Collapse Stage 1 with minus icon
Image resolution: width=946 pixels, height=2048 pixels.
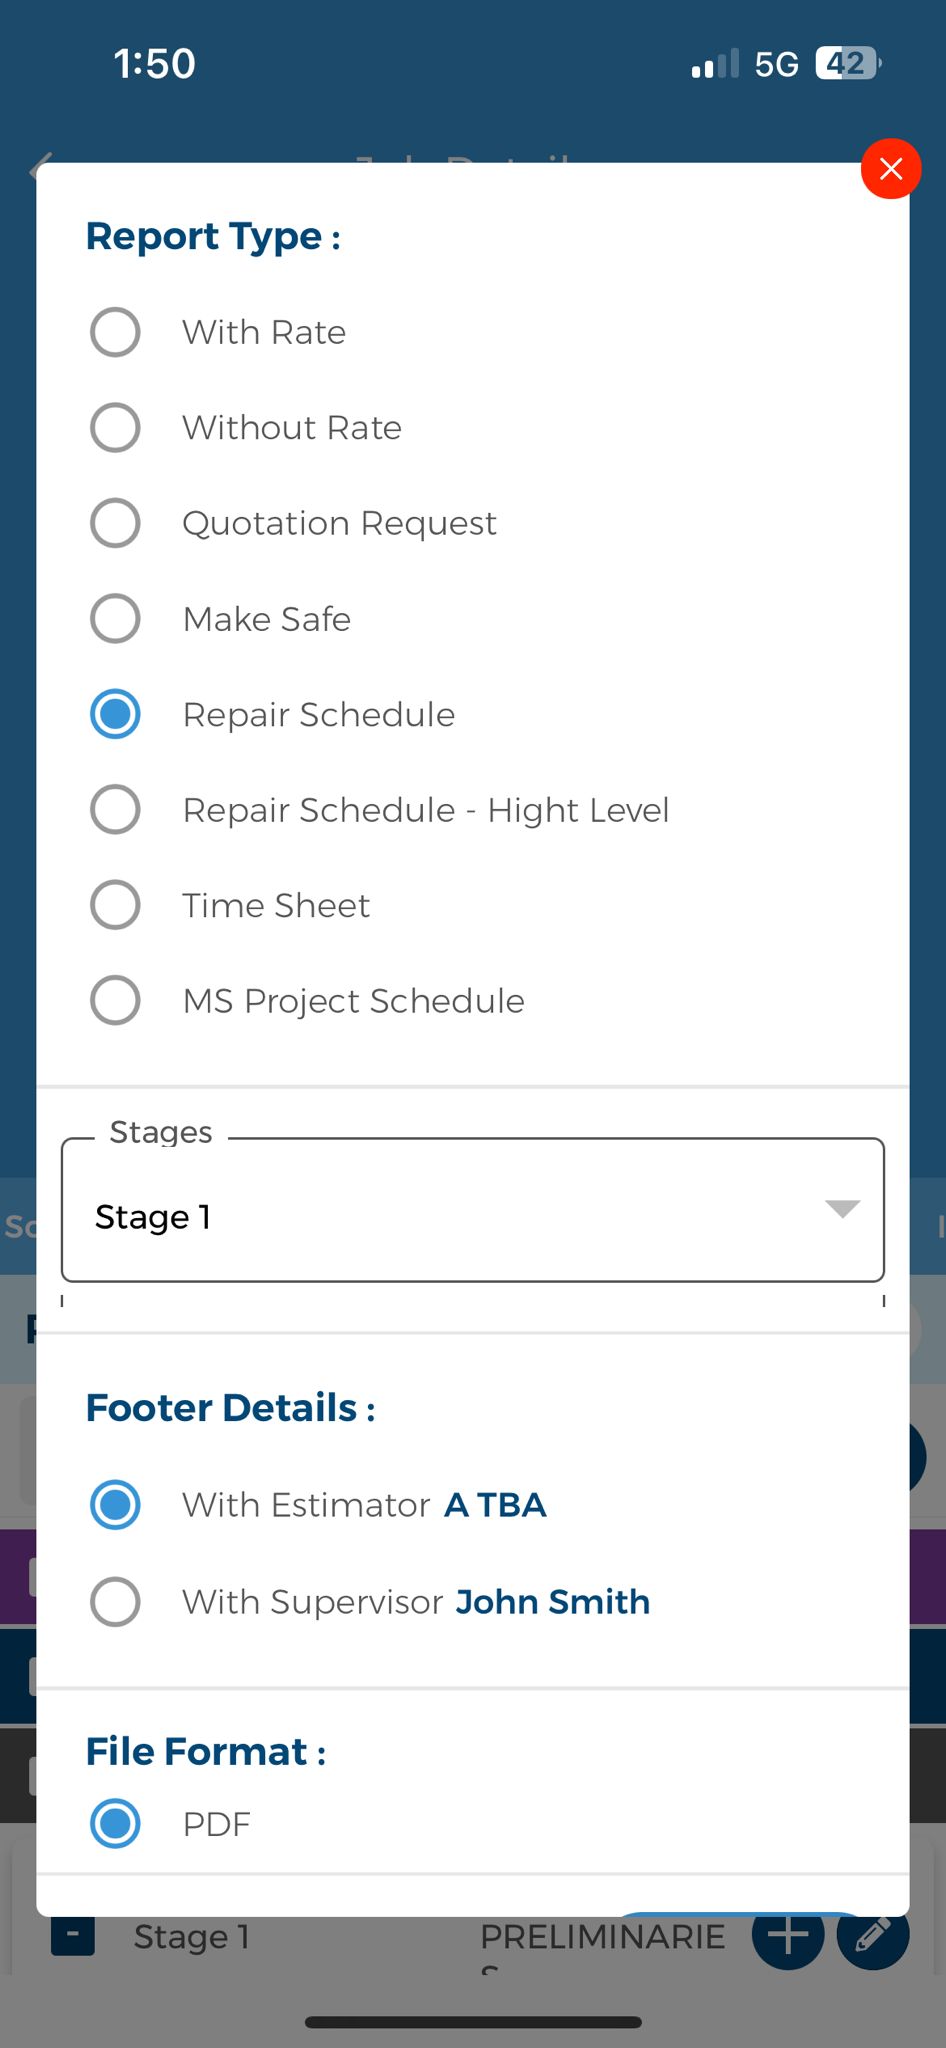73,1936
